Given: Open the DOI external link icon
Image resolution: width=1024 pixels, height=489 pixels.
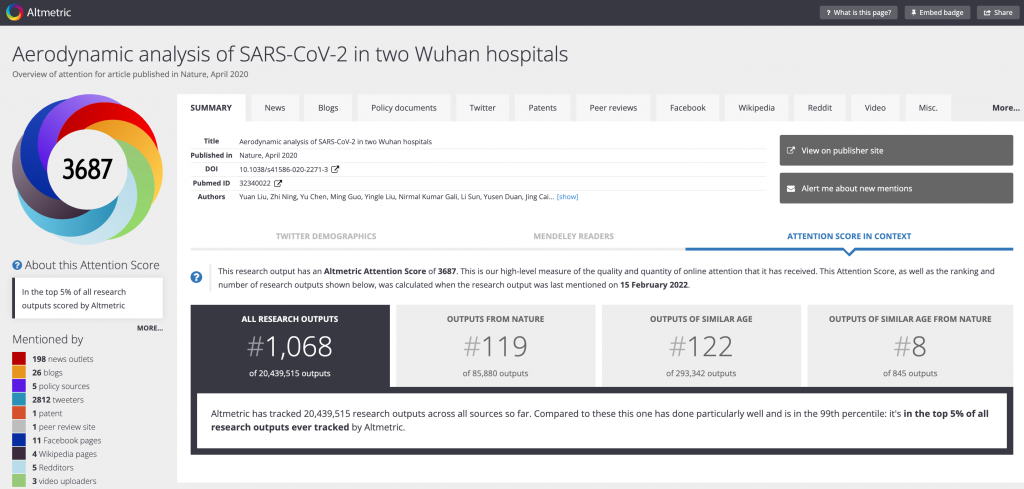Looking at the screenshot, I should tap(336, 169).
